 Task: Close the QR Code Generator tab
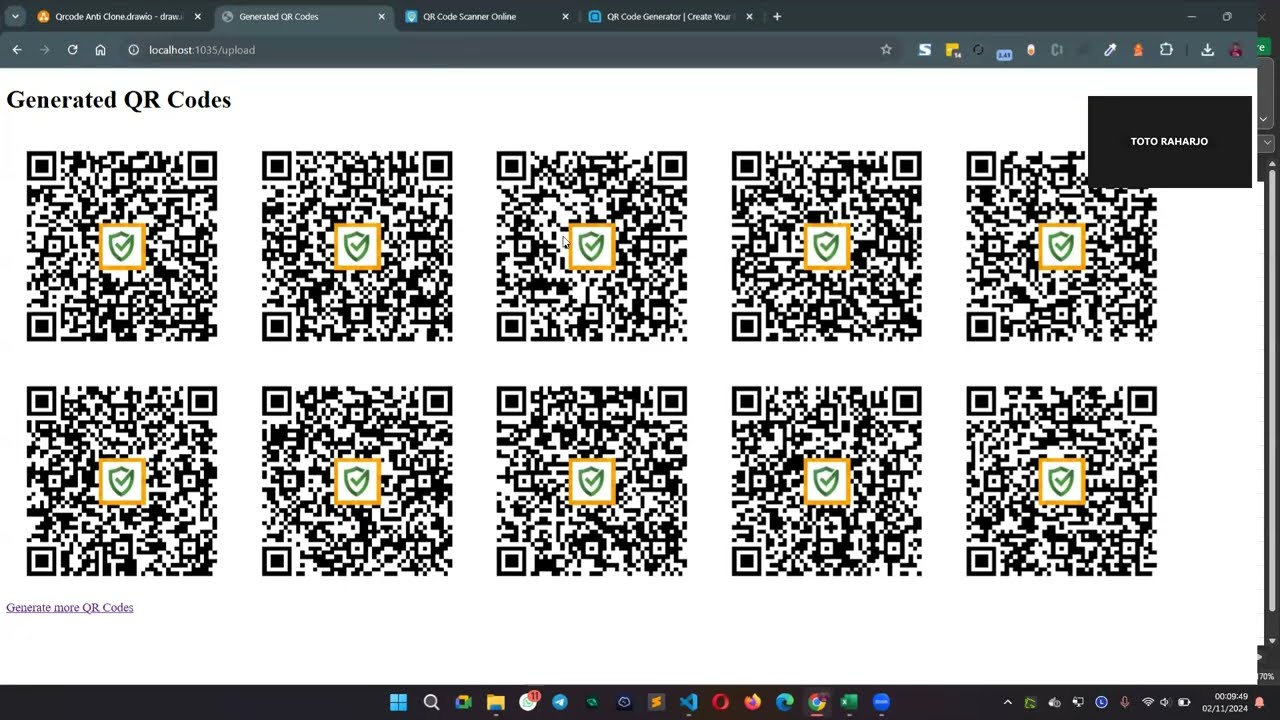749,16
